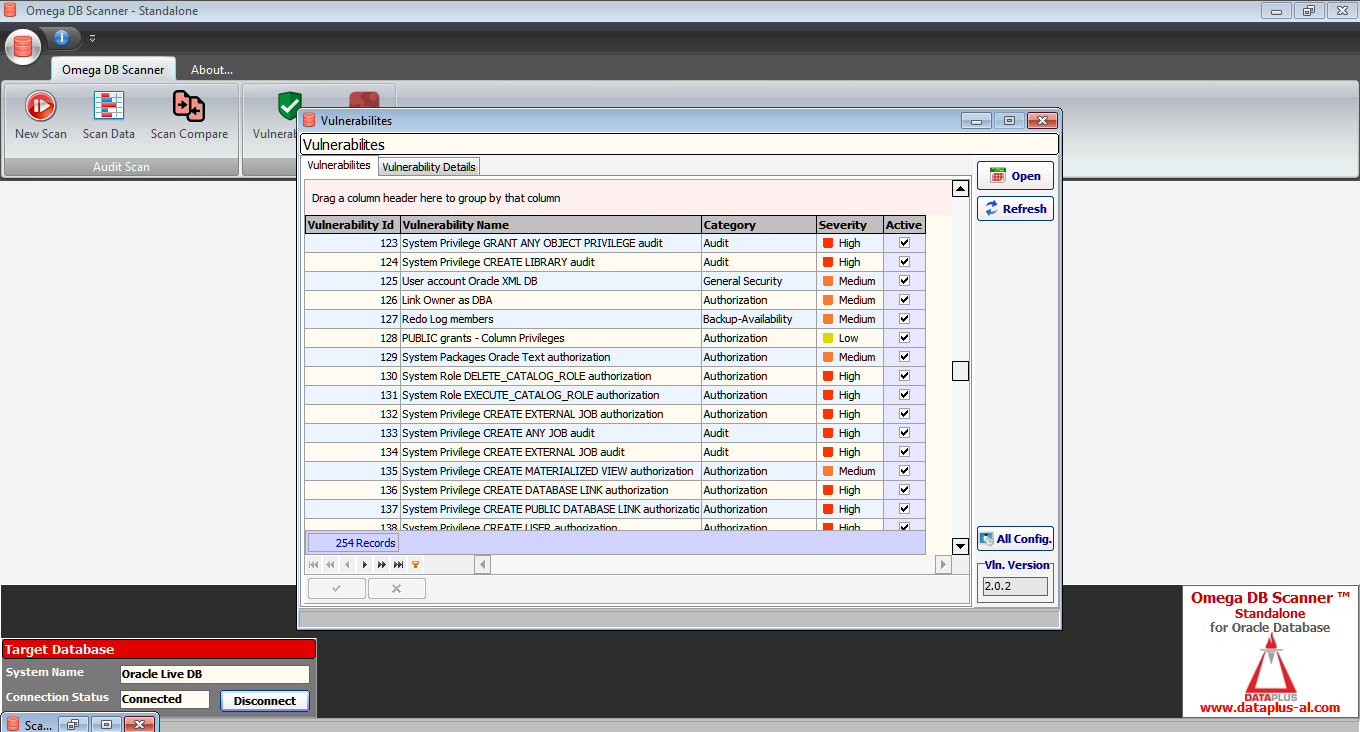Click the System Name field

coord(215,674)
